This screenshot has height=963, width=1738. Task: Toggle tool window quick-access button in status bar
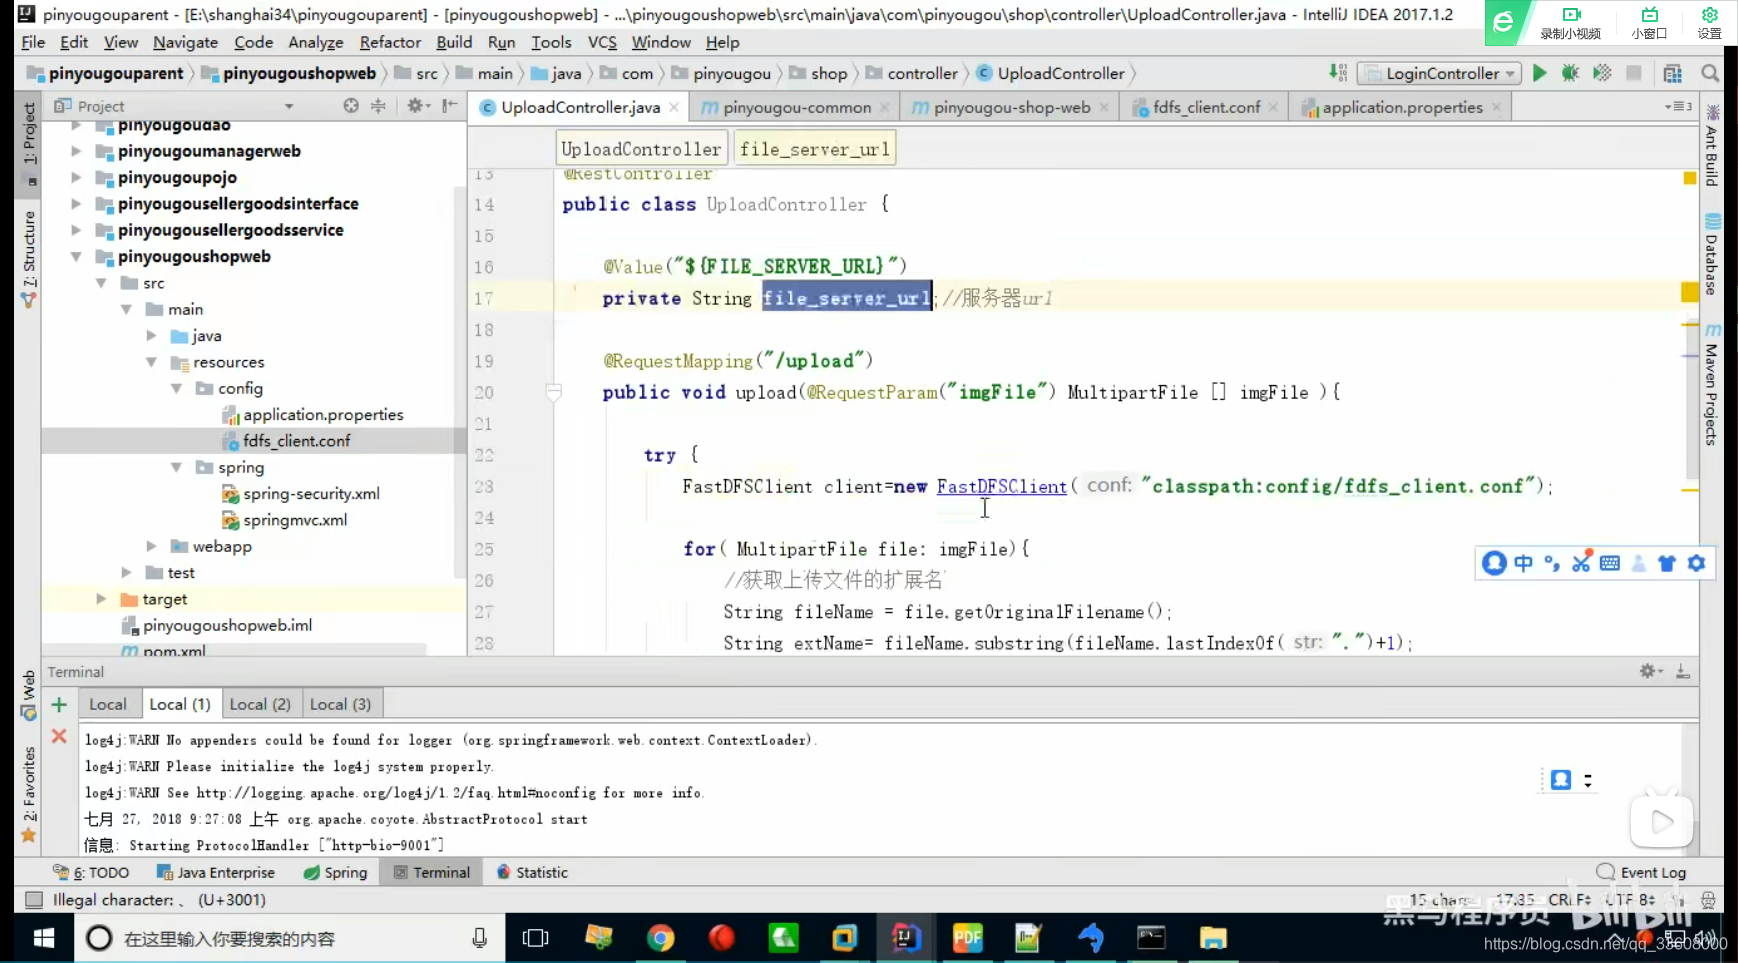tap(34, 900)
